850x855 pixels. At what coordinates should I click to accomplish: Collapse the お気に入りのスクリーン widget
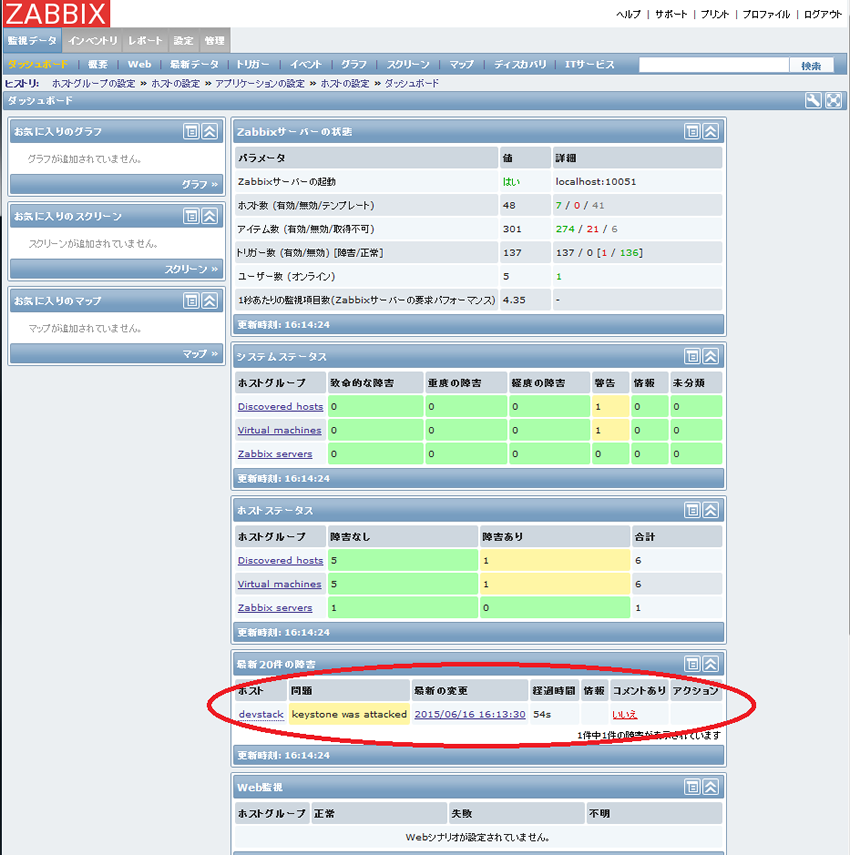click(x=210, y=216)
